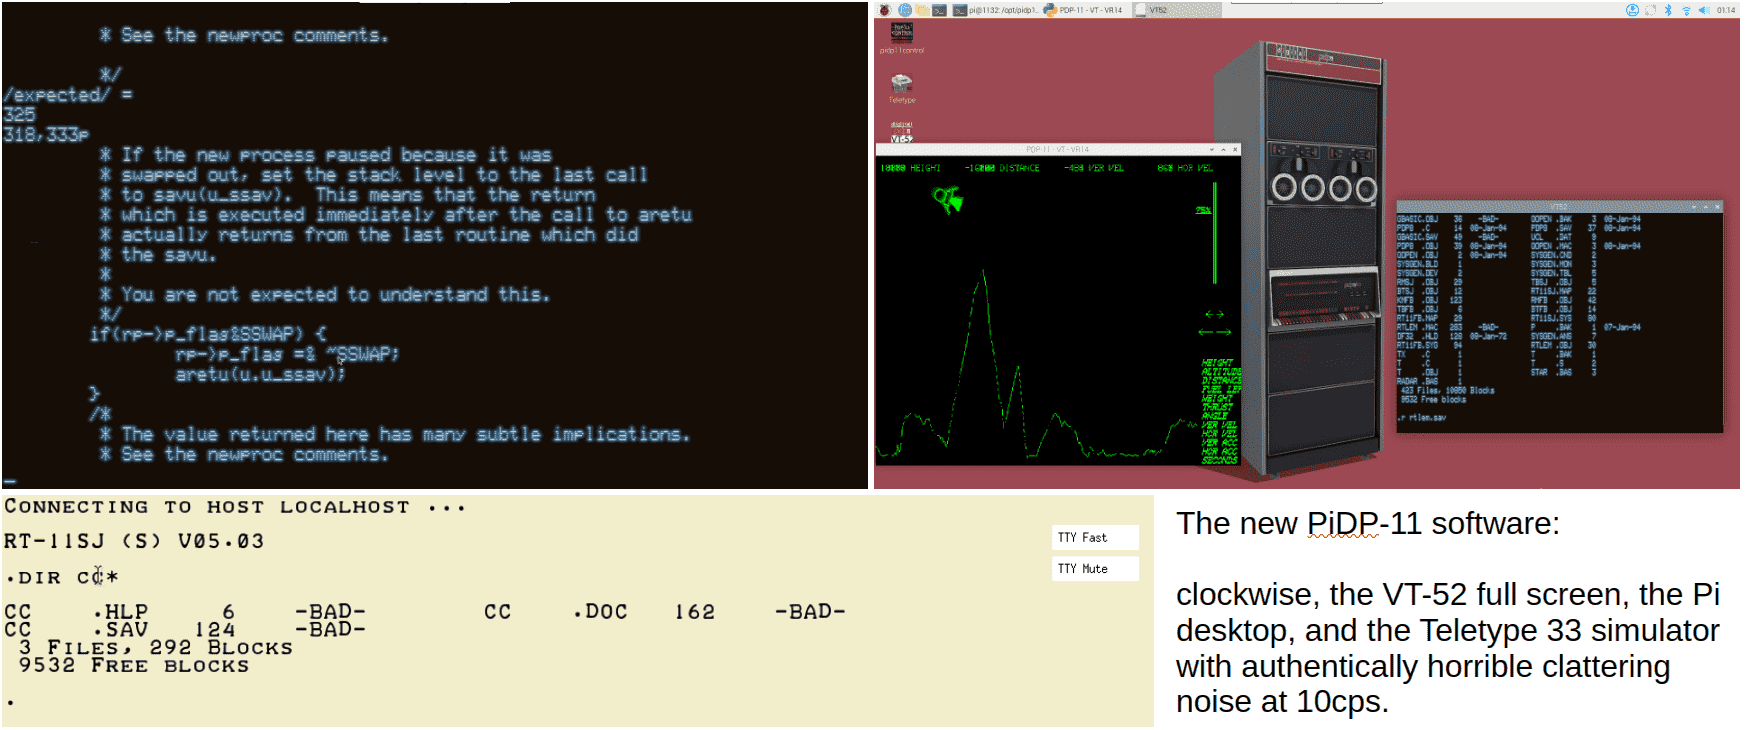Open the File Manager folder icon

coord(922,10)
